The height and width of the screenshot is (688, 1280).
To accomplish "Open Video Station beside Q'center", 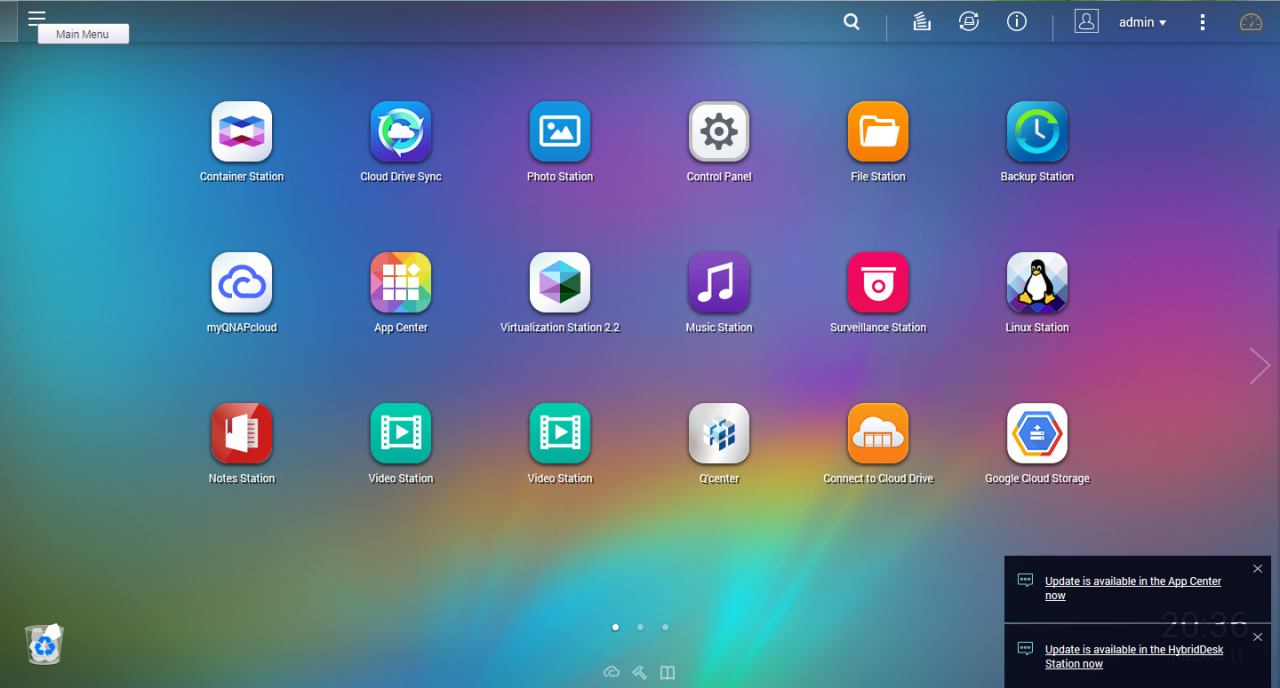I will pyautogui.click(x=560, y=434).
